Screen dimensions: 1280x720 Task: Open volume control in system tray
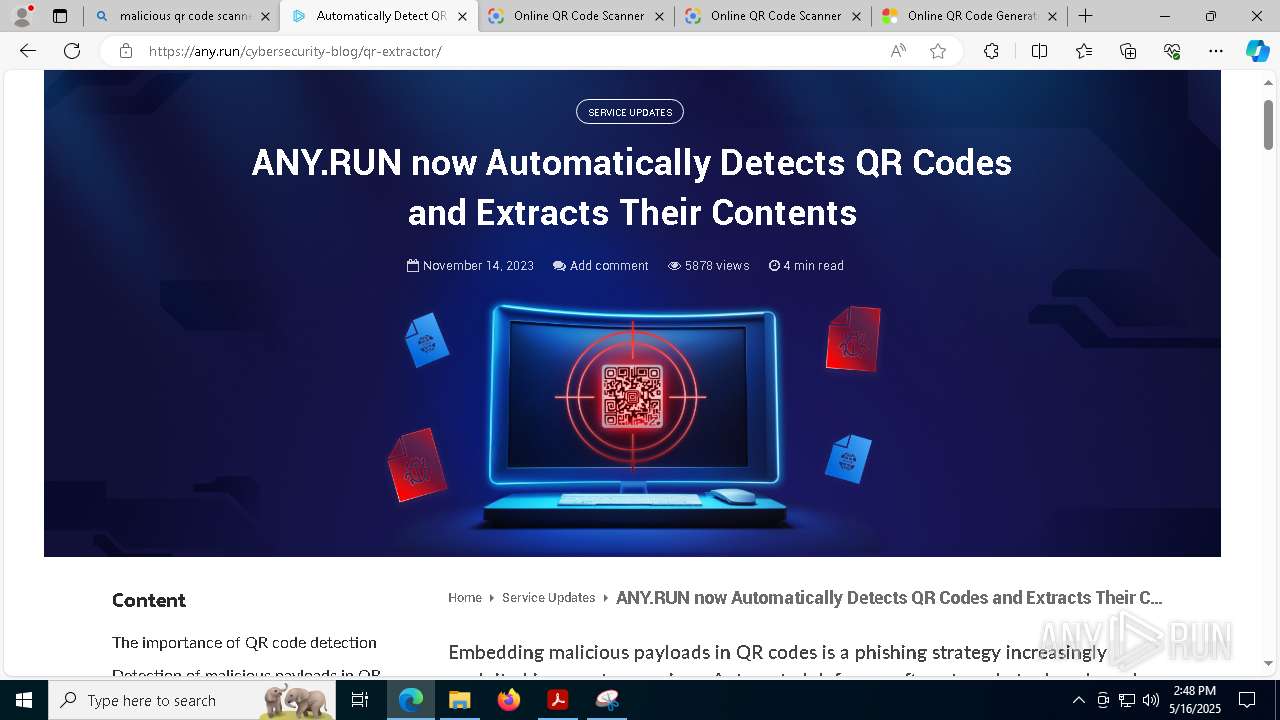tap(1151, 700)
